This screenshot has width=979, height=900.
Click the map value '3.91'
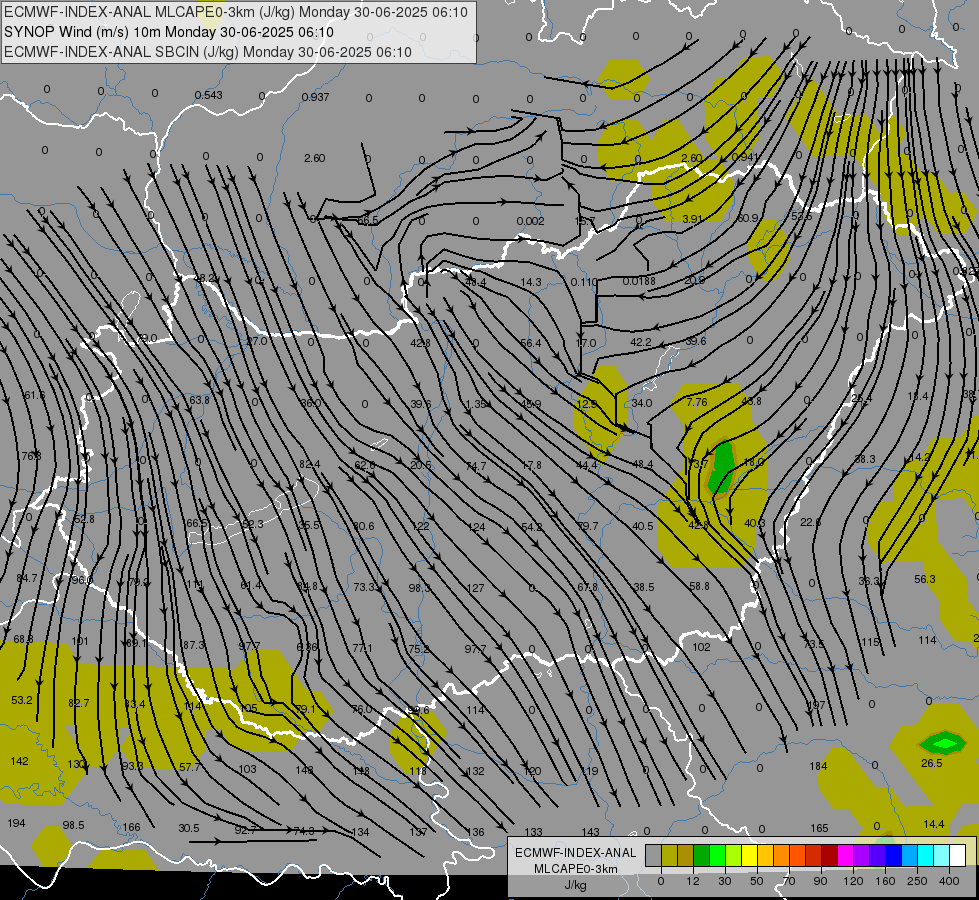pos(692,219)
